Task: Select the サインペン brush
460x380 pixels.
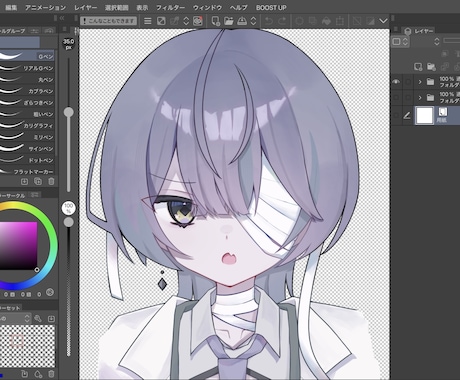Action: (x=27, y=149)
